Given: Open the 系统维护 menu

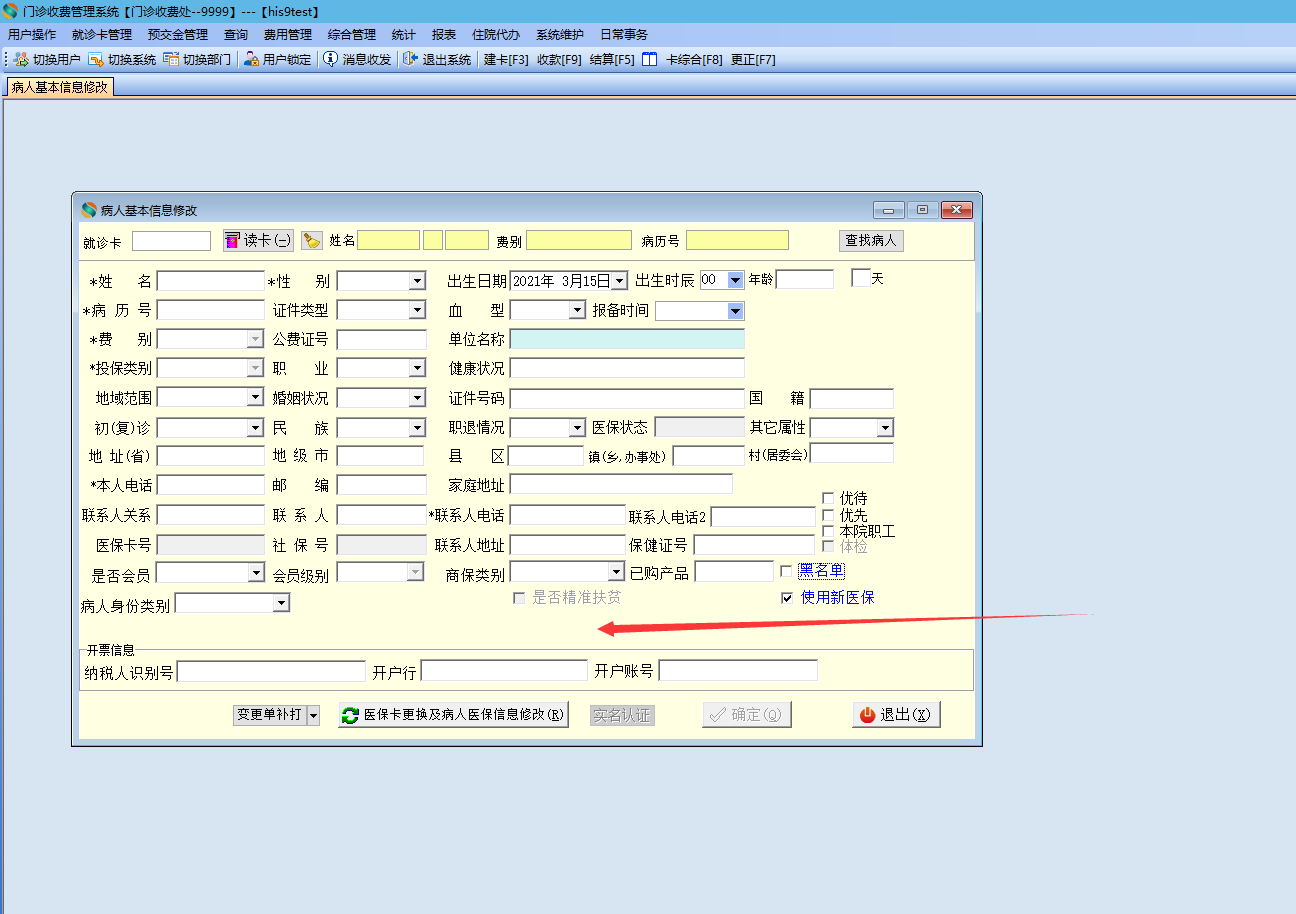Looking at the screenshot, I should click(x=560, y=35).
